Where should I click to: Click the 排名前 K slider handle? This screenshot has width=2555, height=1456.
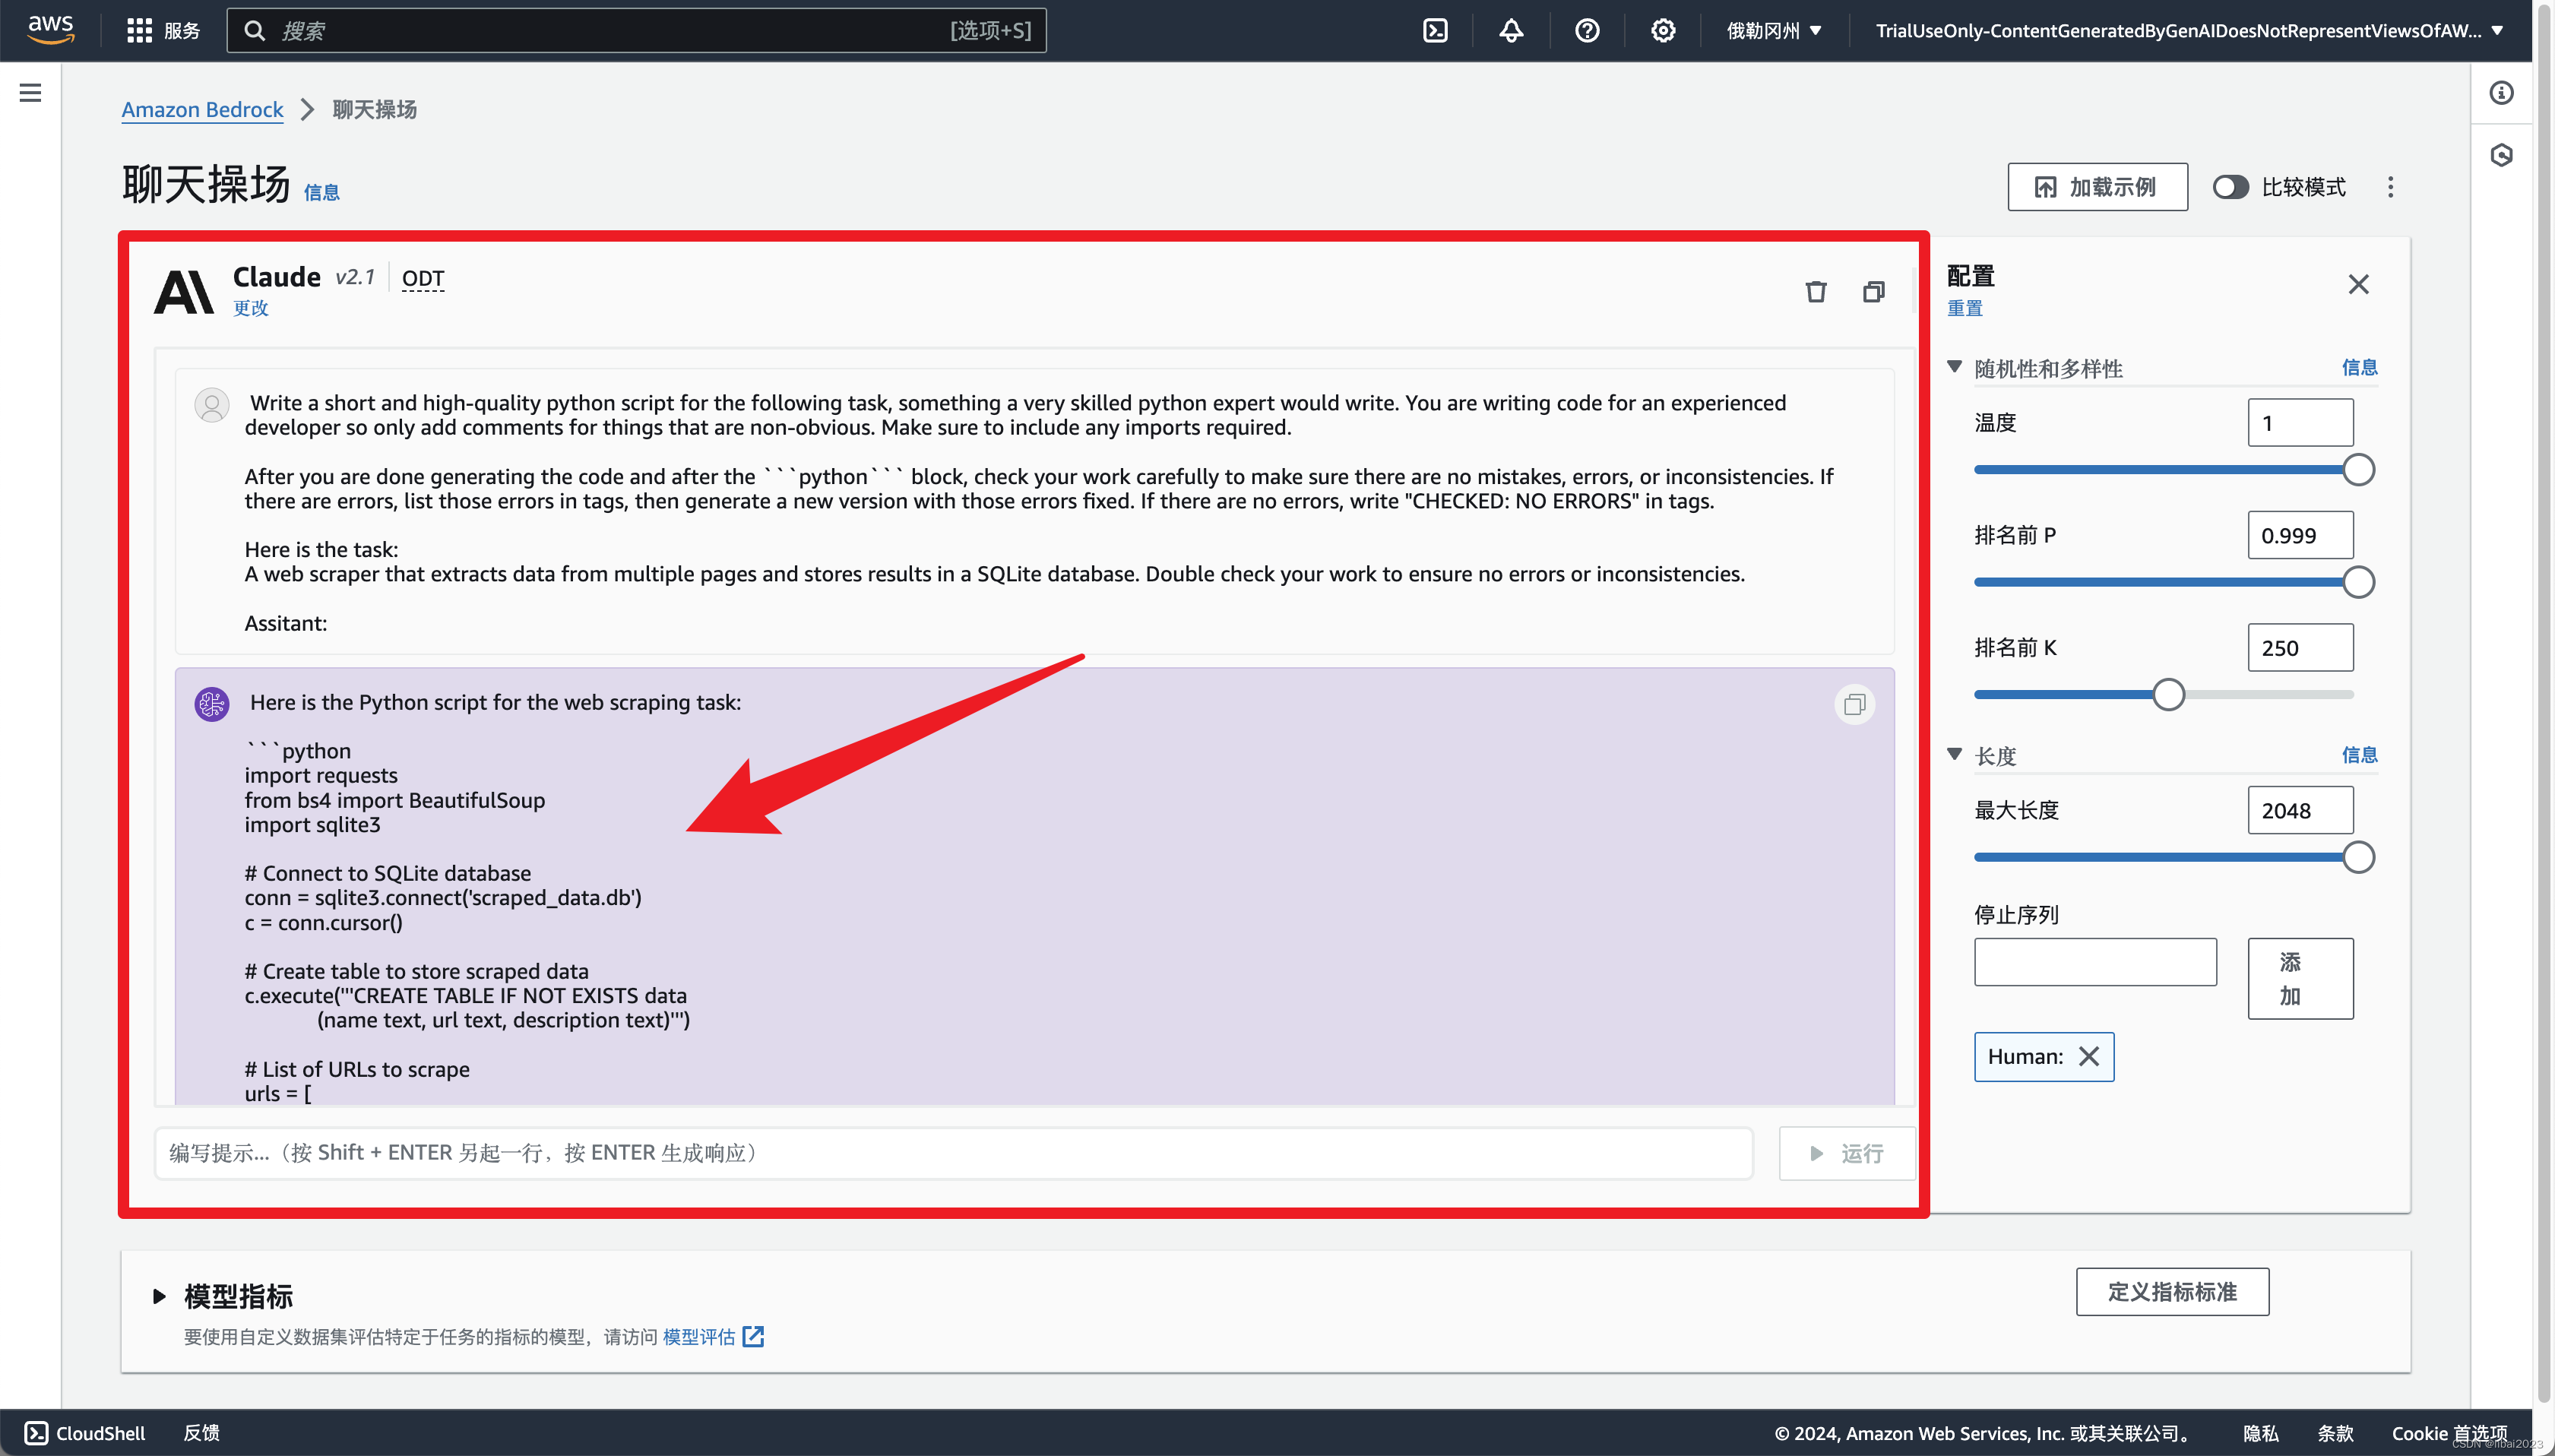[2168, 694]
